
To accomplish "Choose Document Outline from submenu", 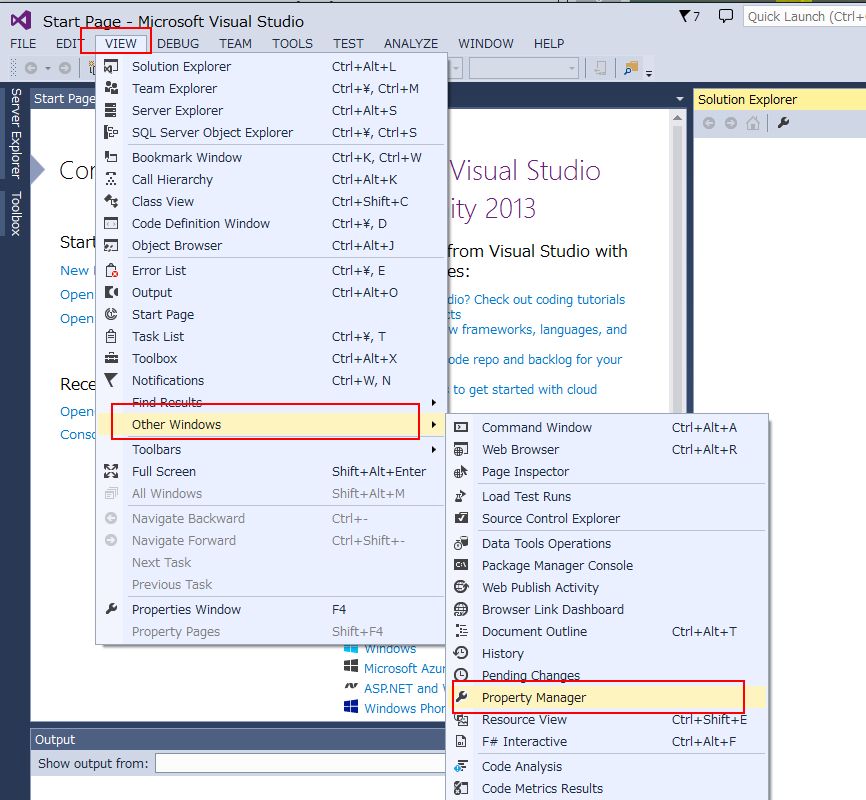I will (608, 631).
